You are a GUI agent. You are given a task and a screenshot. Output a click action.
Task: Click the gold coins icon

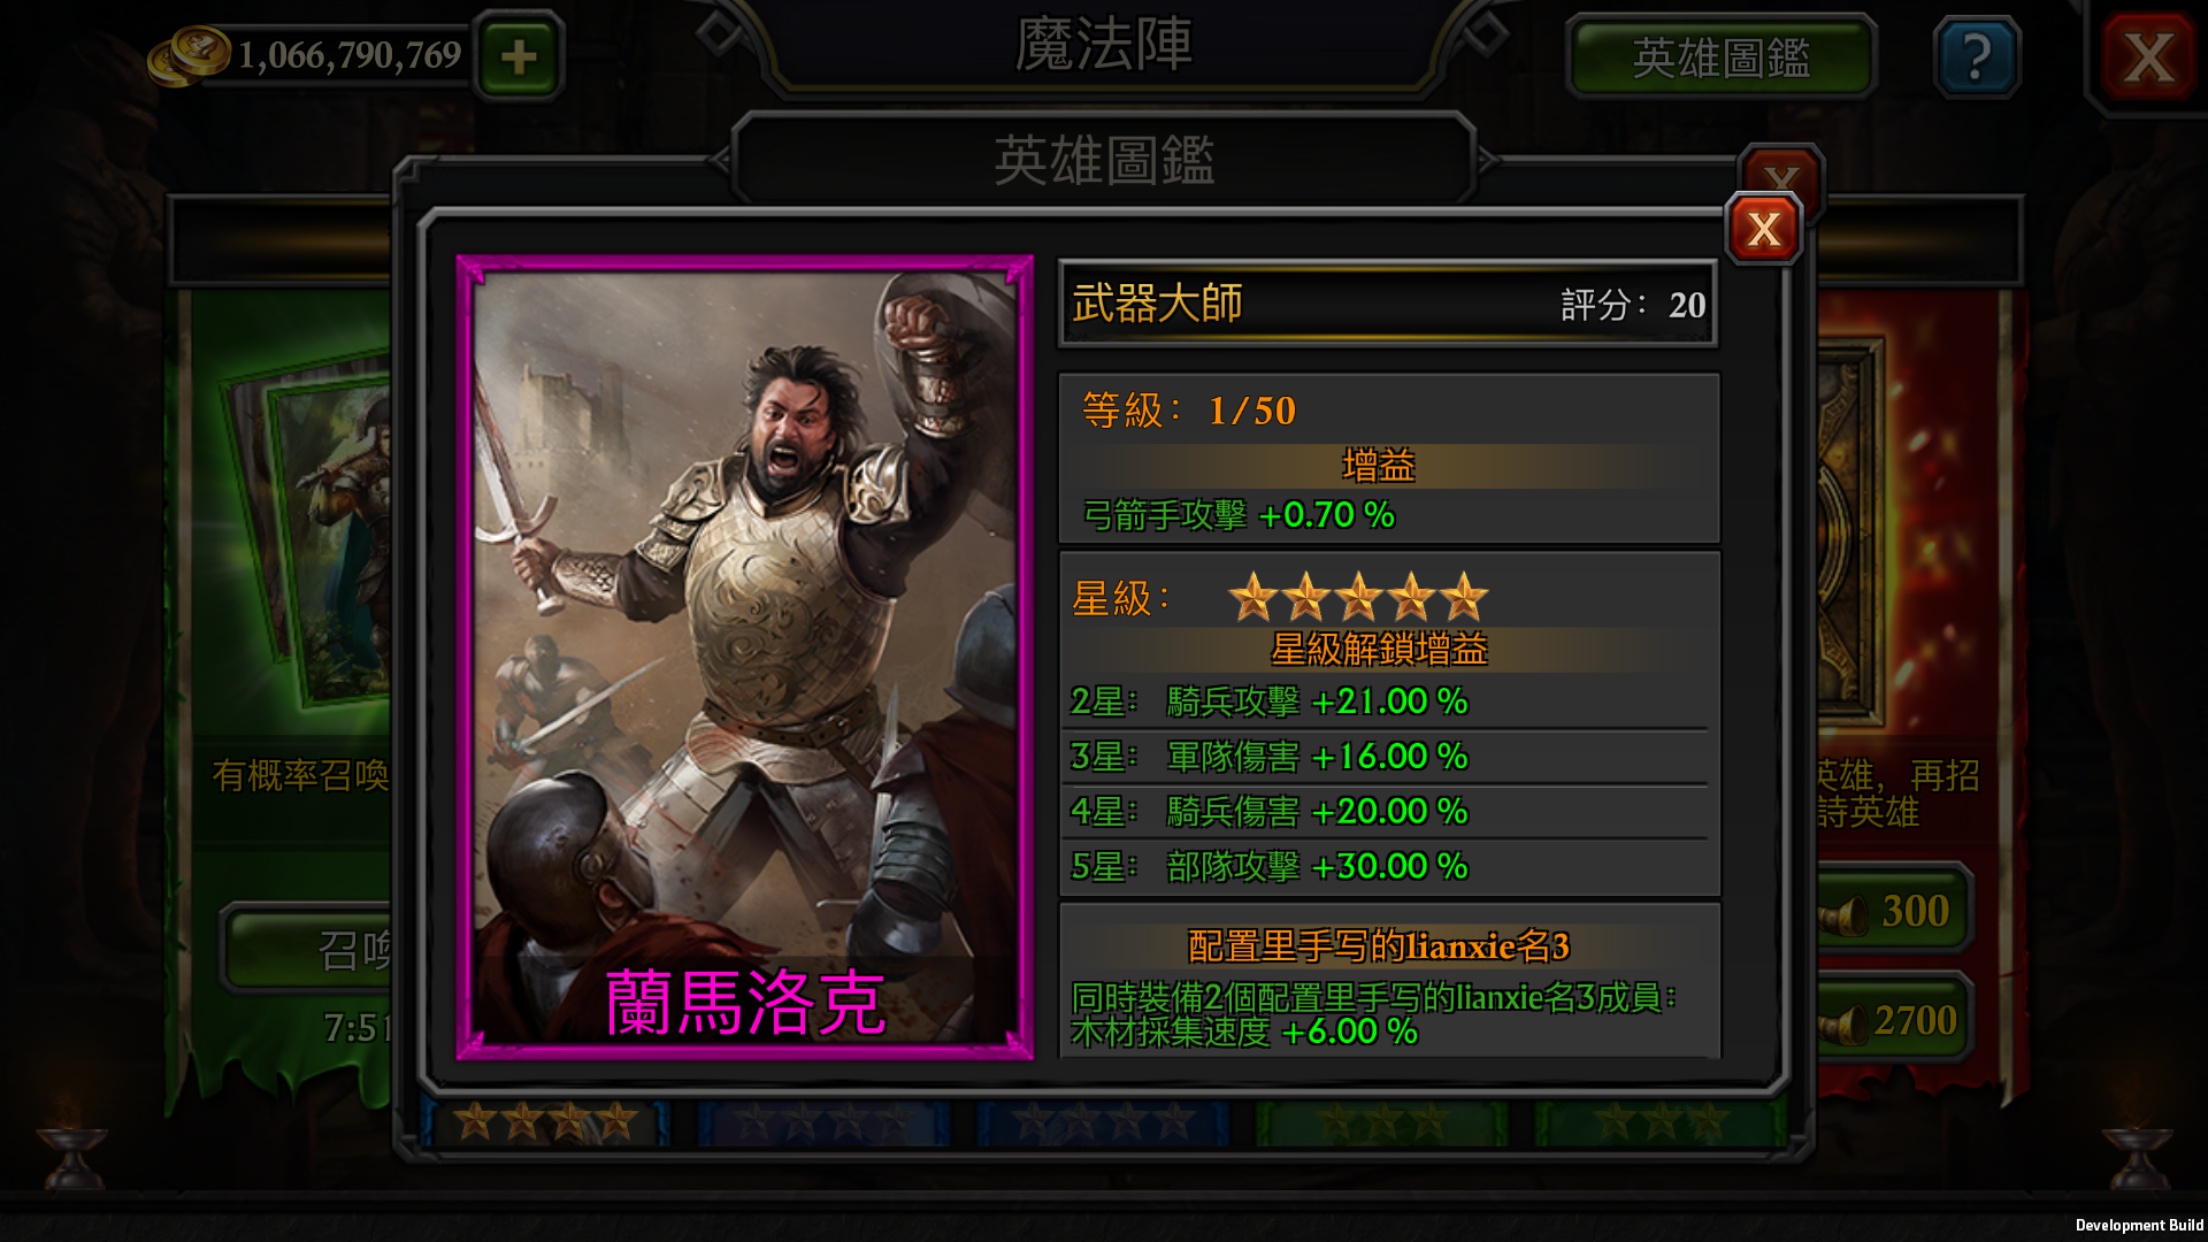(189, 56)
